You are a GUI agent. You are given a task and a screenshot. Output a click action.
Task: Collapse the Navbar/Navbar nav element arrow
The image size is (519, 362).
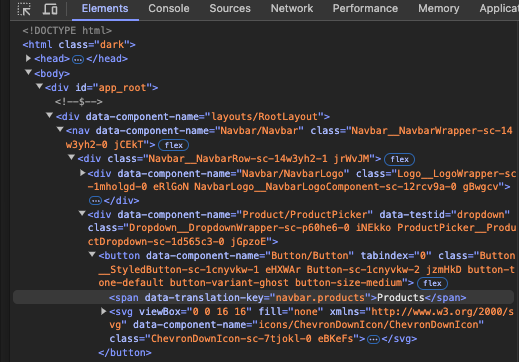[60, 129]
